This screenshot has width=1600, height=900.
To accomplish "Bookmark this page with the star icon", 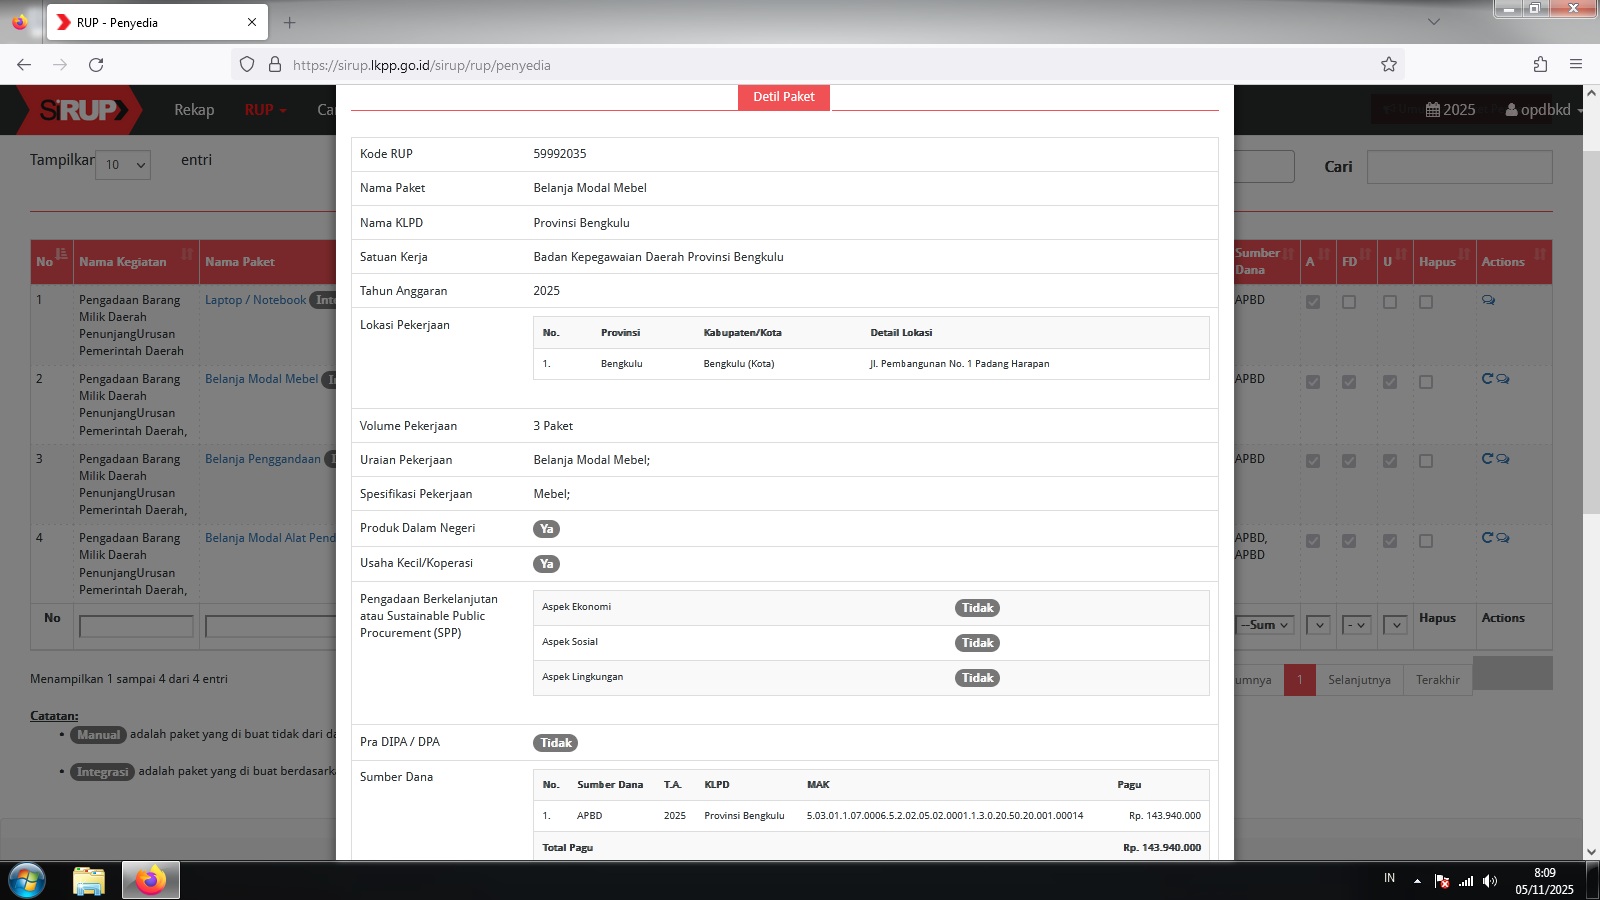I will 1388,65.
